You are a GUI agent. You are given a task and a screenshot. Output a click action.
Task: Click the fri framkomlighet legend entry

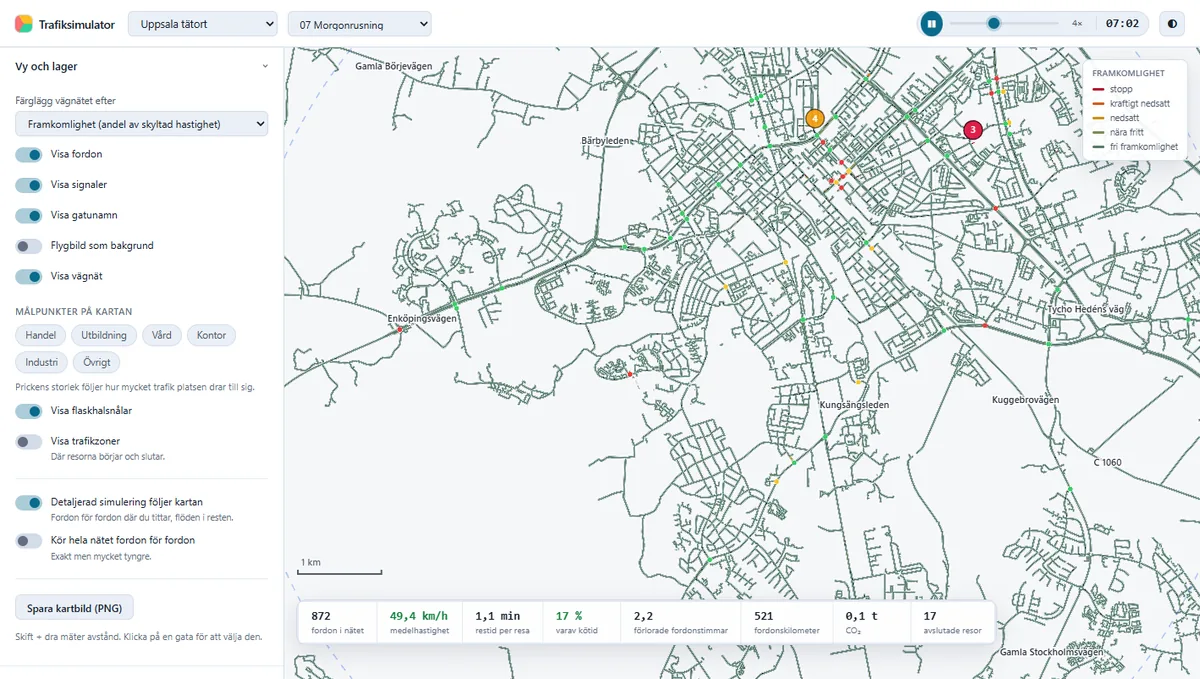point(1136,146)
